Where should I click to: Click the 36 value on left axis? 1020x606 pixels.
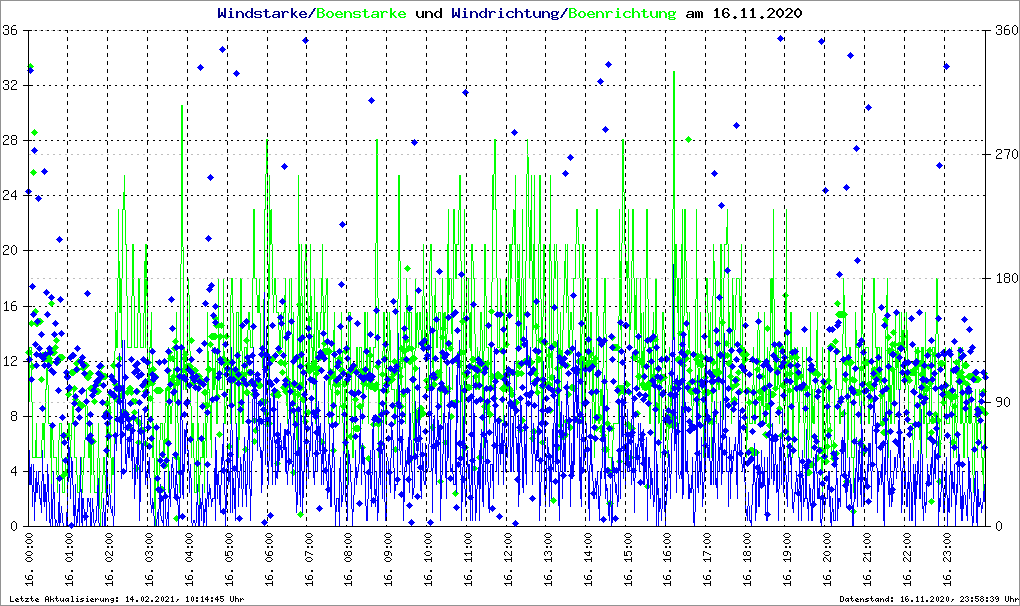(12, 30)
